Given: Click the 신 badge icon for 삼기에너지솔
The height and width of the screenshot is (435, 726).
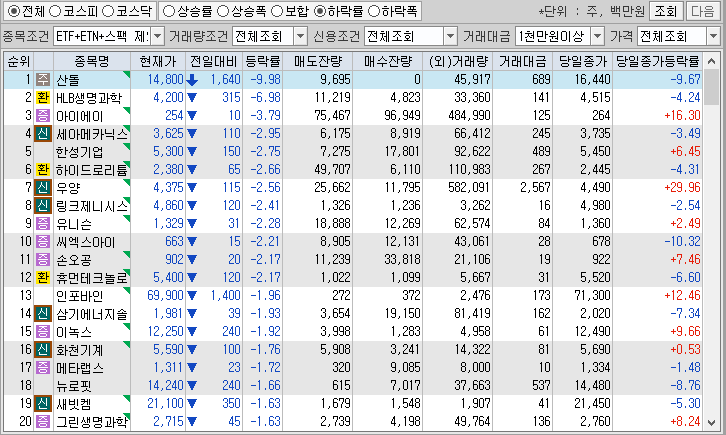Looking at the screenshot, I should [43, 314].
